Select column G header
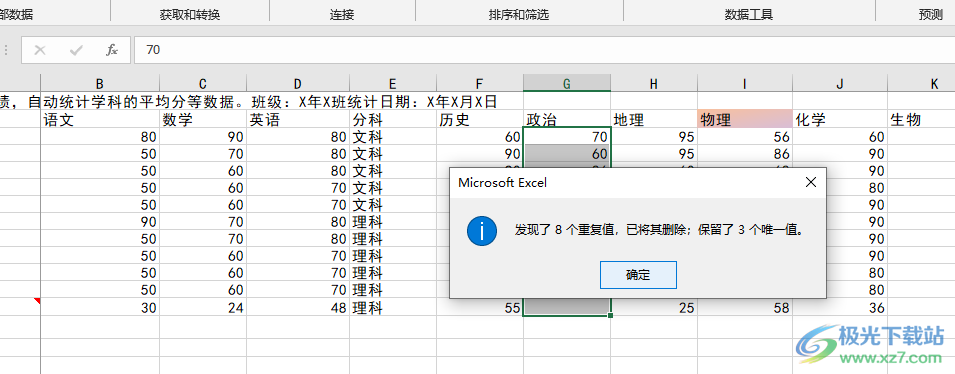This screenshot has width=955, height=374. (x=567, y=84)
